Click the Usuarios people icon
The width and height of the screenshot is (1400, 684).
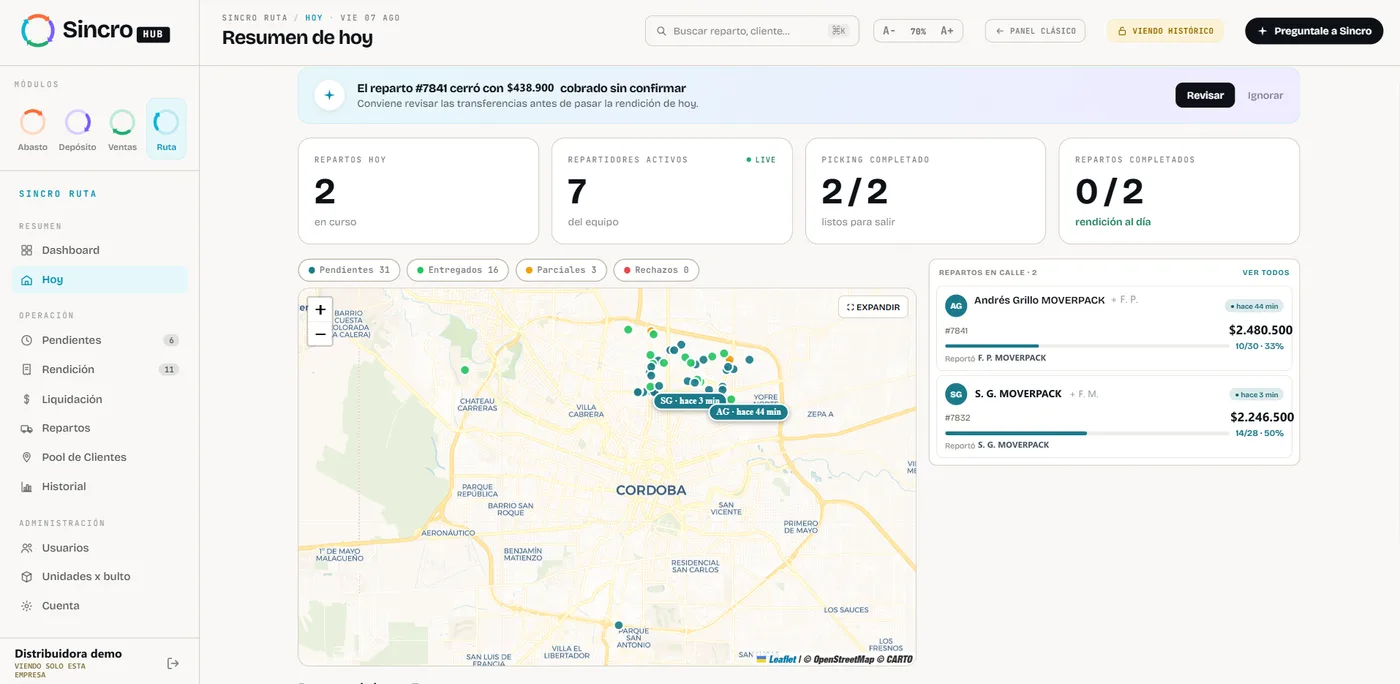(x=27, y=548)
